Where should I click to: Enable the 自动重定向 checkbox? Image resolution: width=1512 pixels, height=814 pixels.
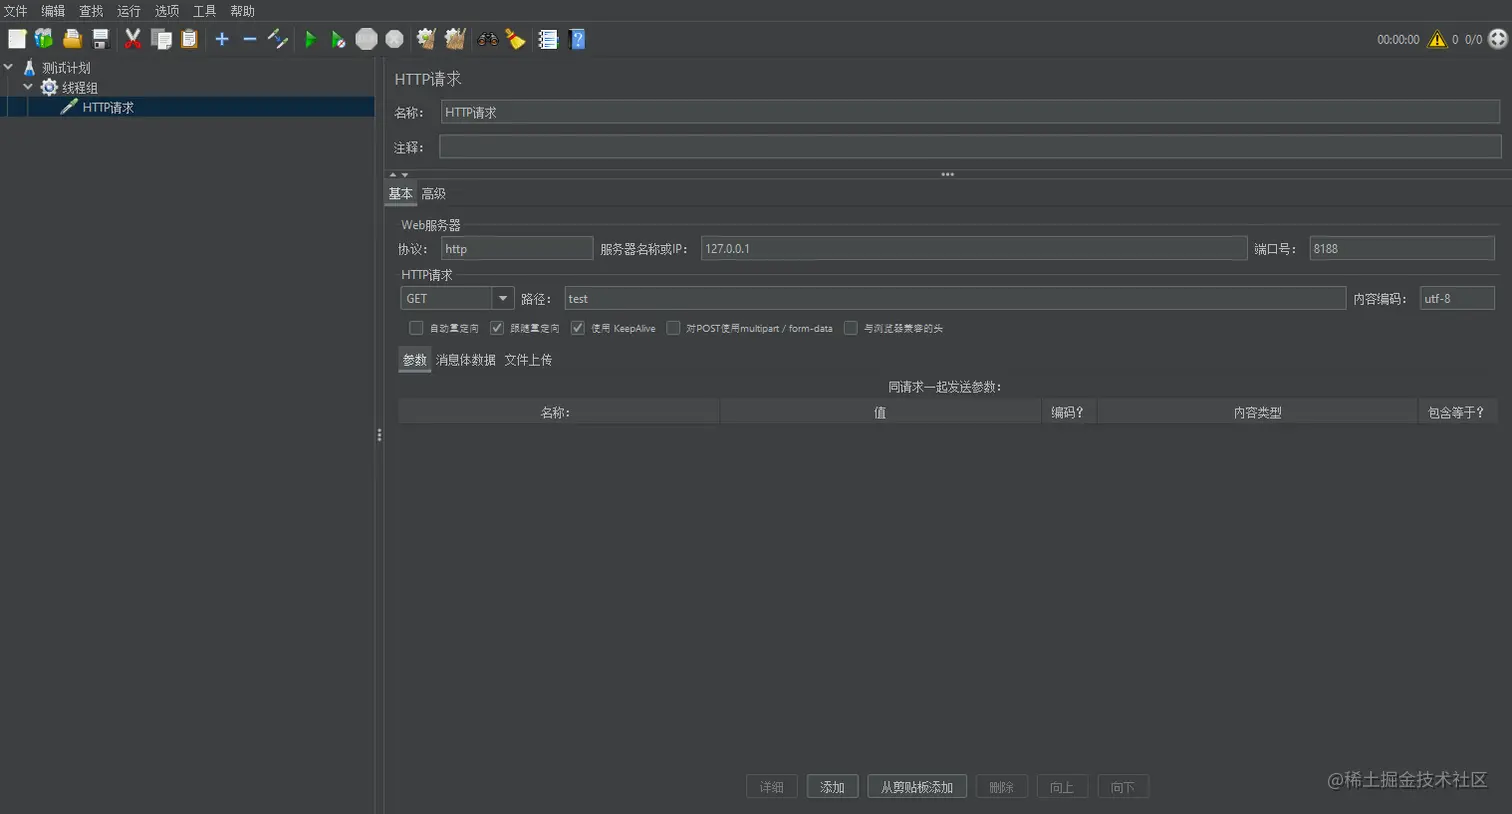point(416,328)
